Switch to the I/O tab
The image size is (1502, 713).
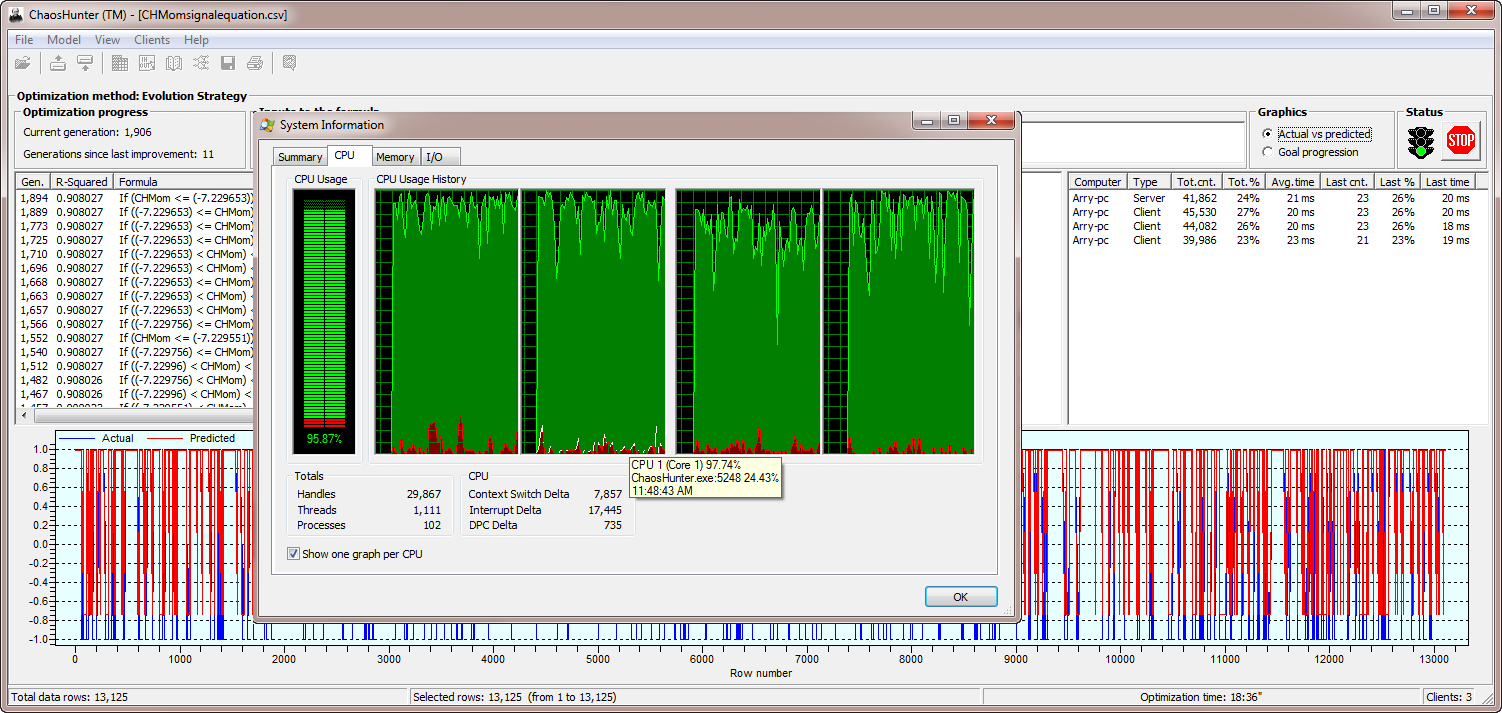[x=440, y=157]
